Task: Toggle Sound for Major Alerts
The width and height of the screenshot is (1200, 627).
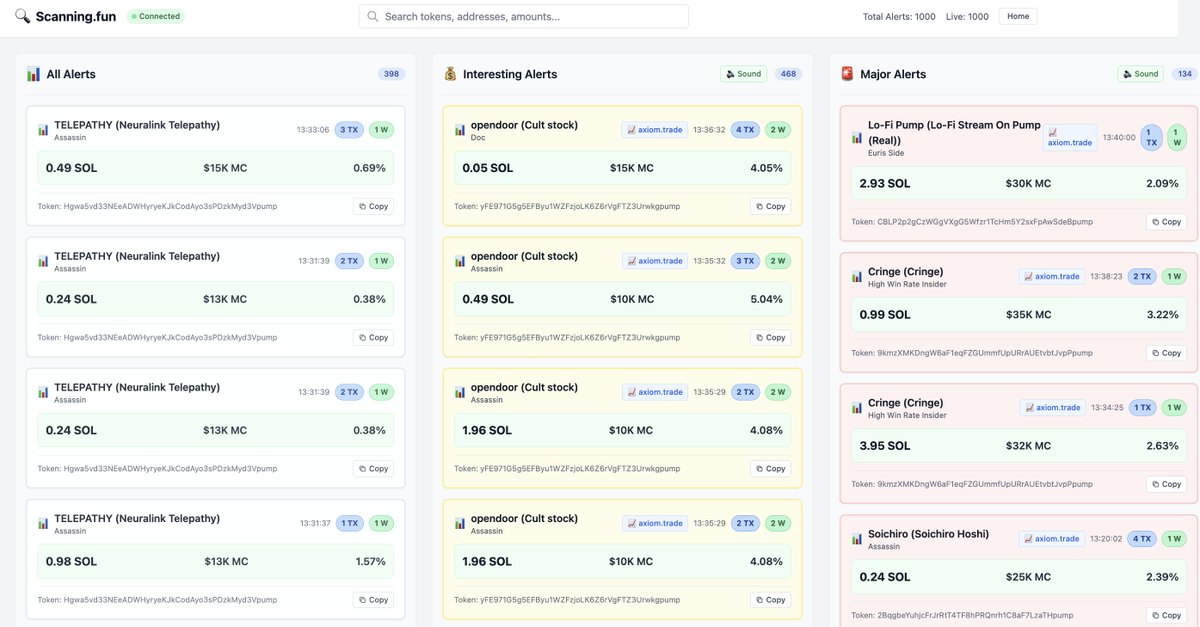Action: click(x=1140, y=74)
